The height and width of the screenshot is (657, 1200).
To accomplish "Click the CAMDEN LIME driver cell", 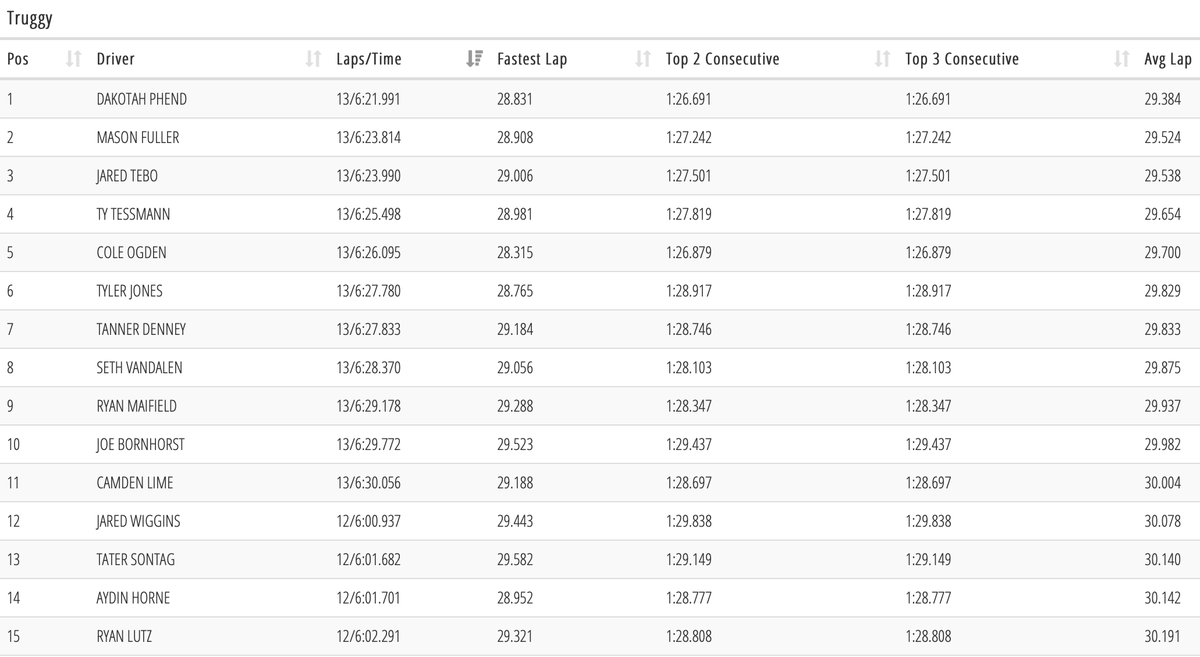I will coord(134,483).
